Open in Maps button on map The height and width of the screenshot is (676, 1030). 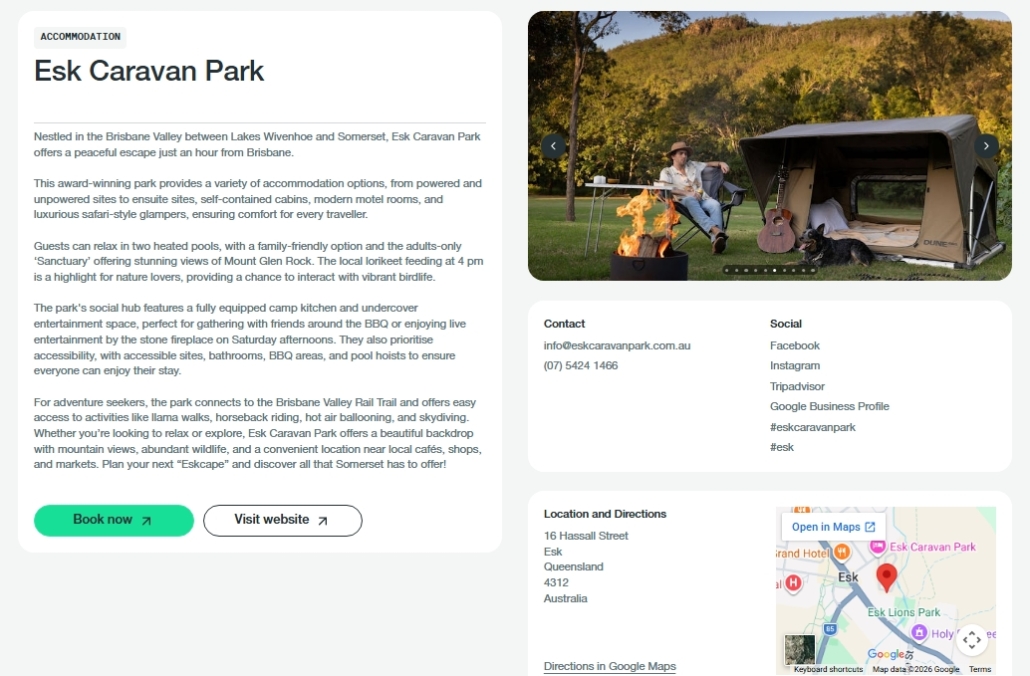(834, 527)
